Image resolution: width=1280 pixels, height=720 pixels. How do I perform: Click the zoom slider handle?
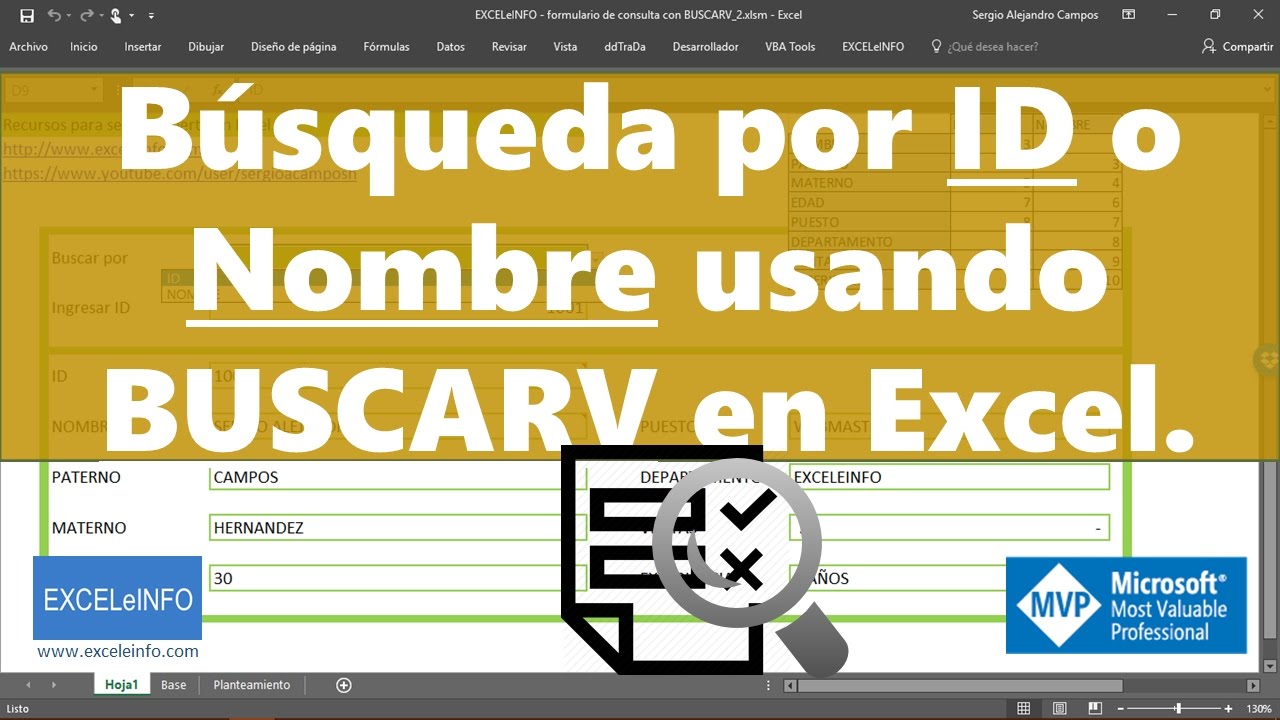1178,708
